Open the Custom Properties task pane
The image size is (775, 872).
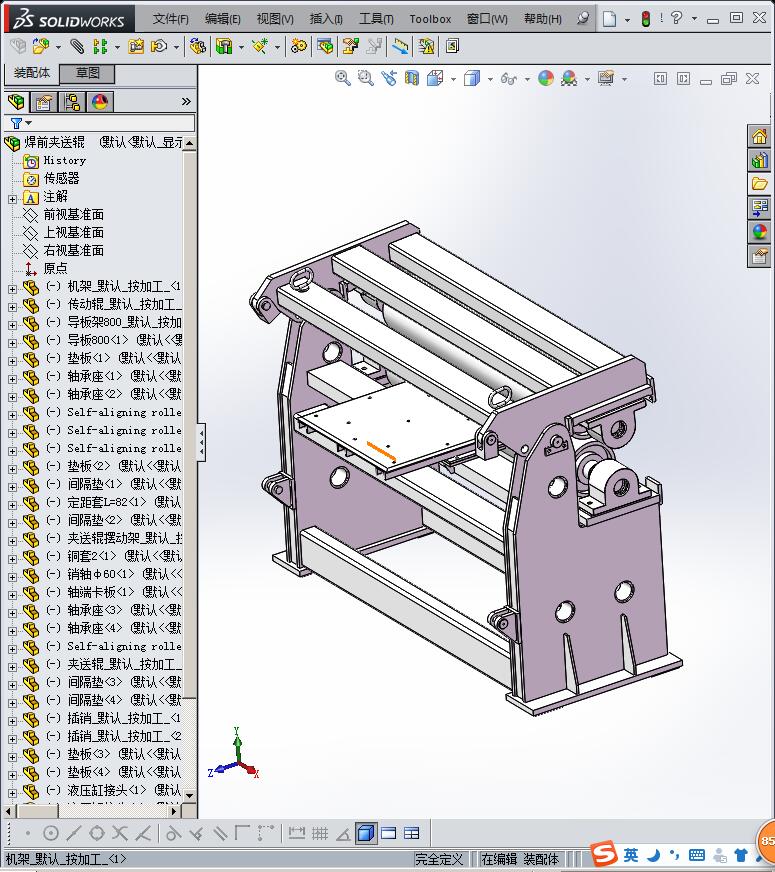[759, 256]
